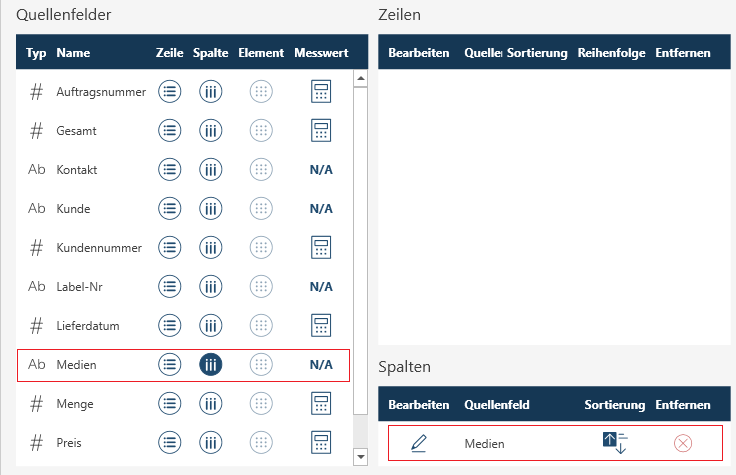Add Auftragsnummer as a measure value
The height and width of the screenshot is (475, 736).
[321, 92]
